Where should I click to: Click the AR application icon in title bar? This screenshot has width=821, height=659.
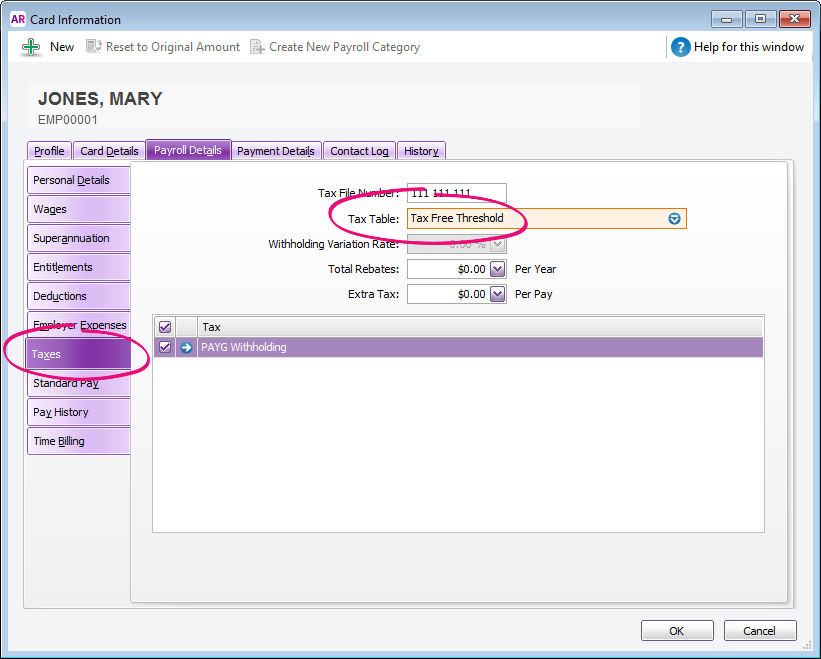point(17,19)
